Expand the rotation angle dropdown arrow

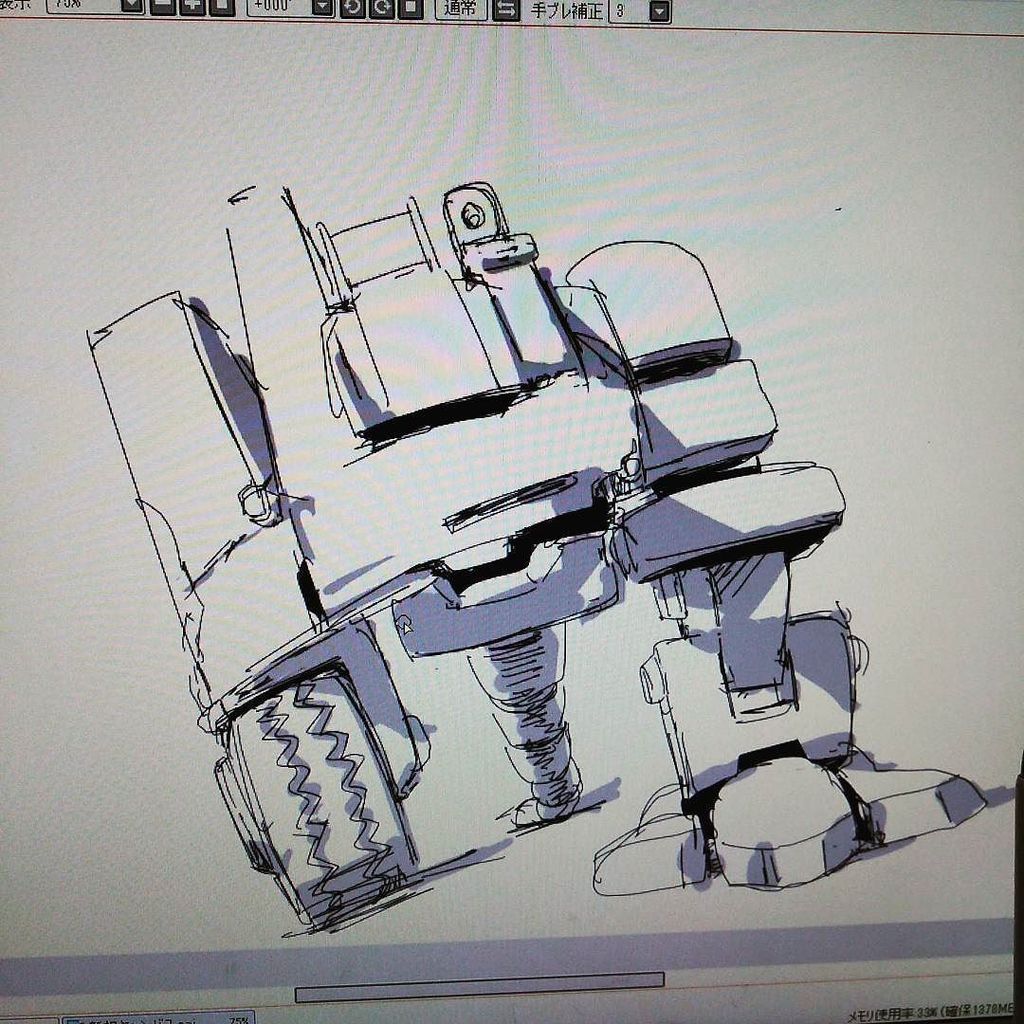(322, 8)
